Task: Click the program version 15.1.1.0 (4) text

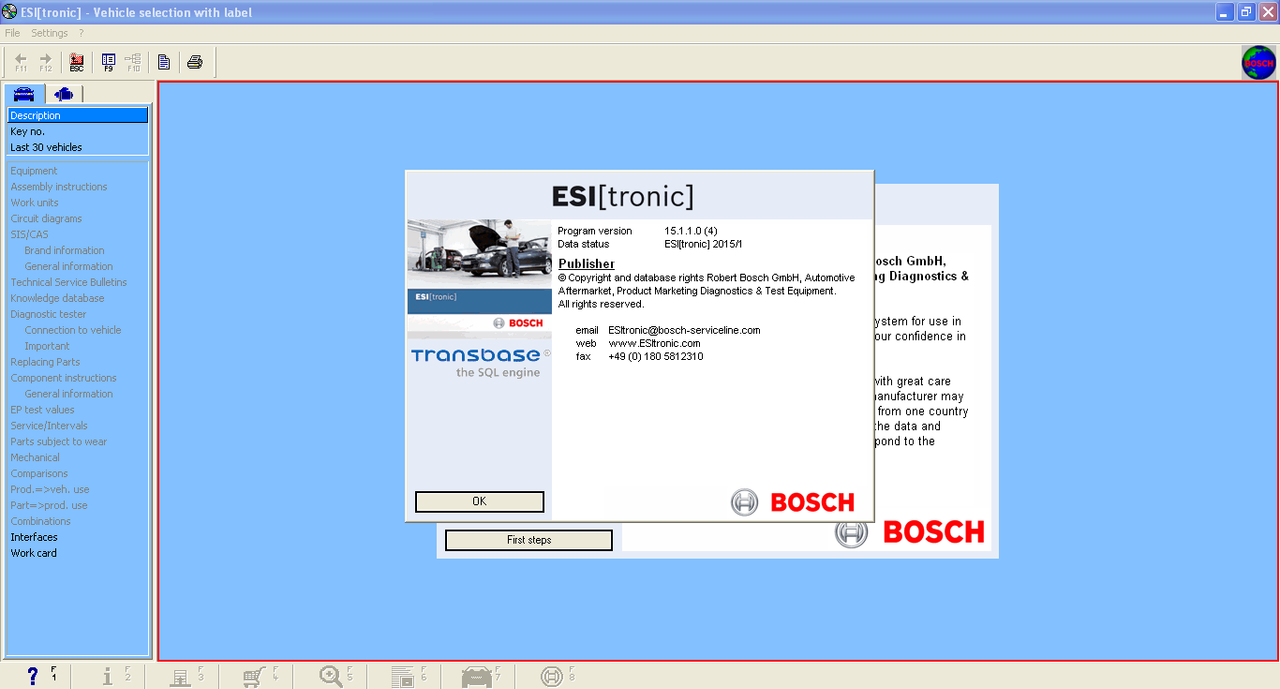Action: (691, 231)
